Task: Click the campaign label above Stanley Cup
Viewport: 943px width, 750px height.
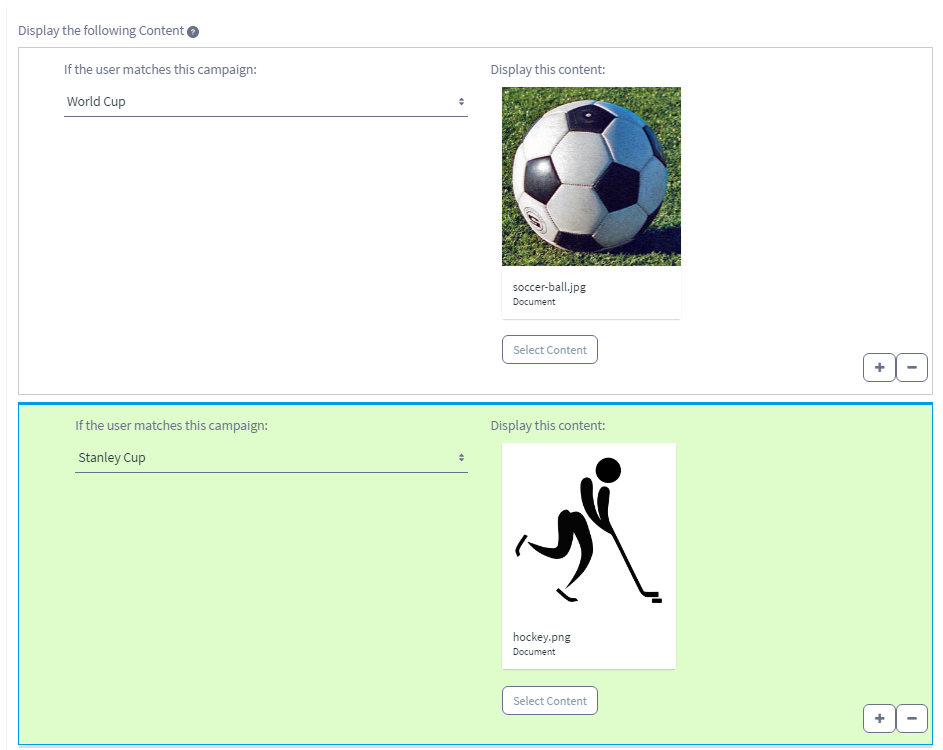Action: pos(171,426)
